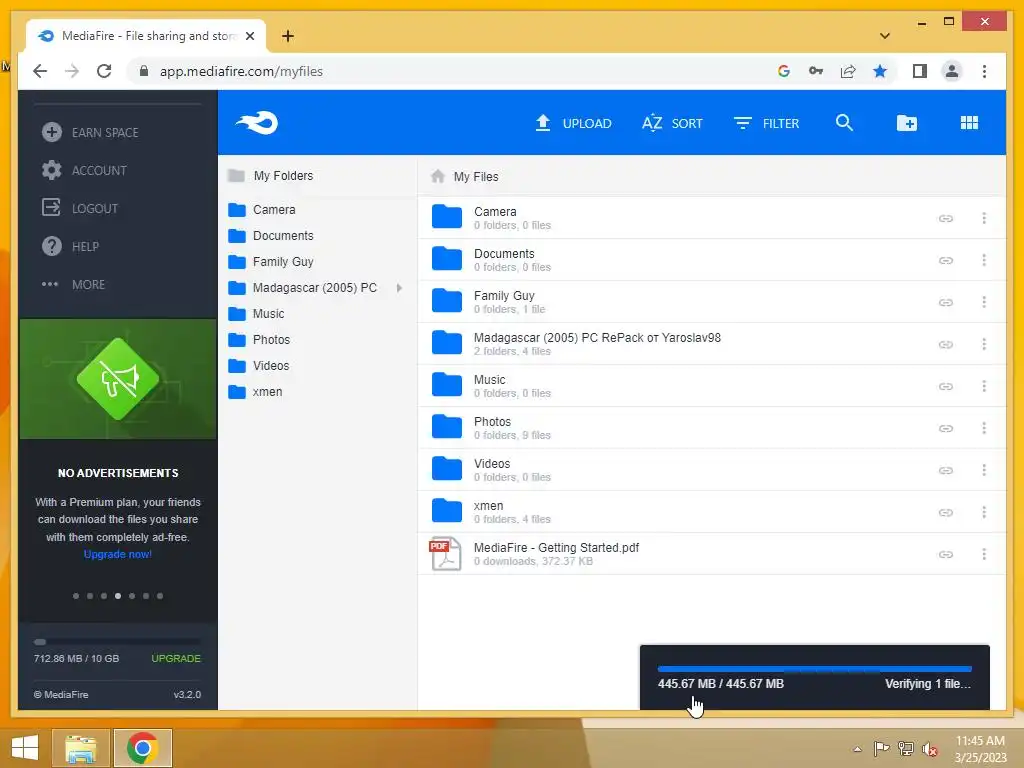This screenshot has width=1024, height=768.
Task: Copy share link for Camera folder
Action: 946,218
